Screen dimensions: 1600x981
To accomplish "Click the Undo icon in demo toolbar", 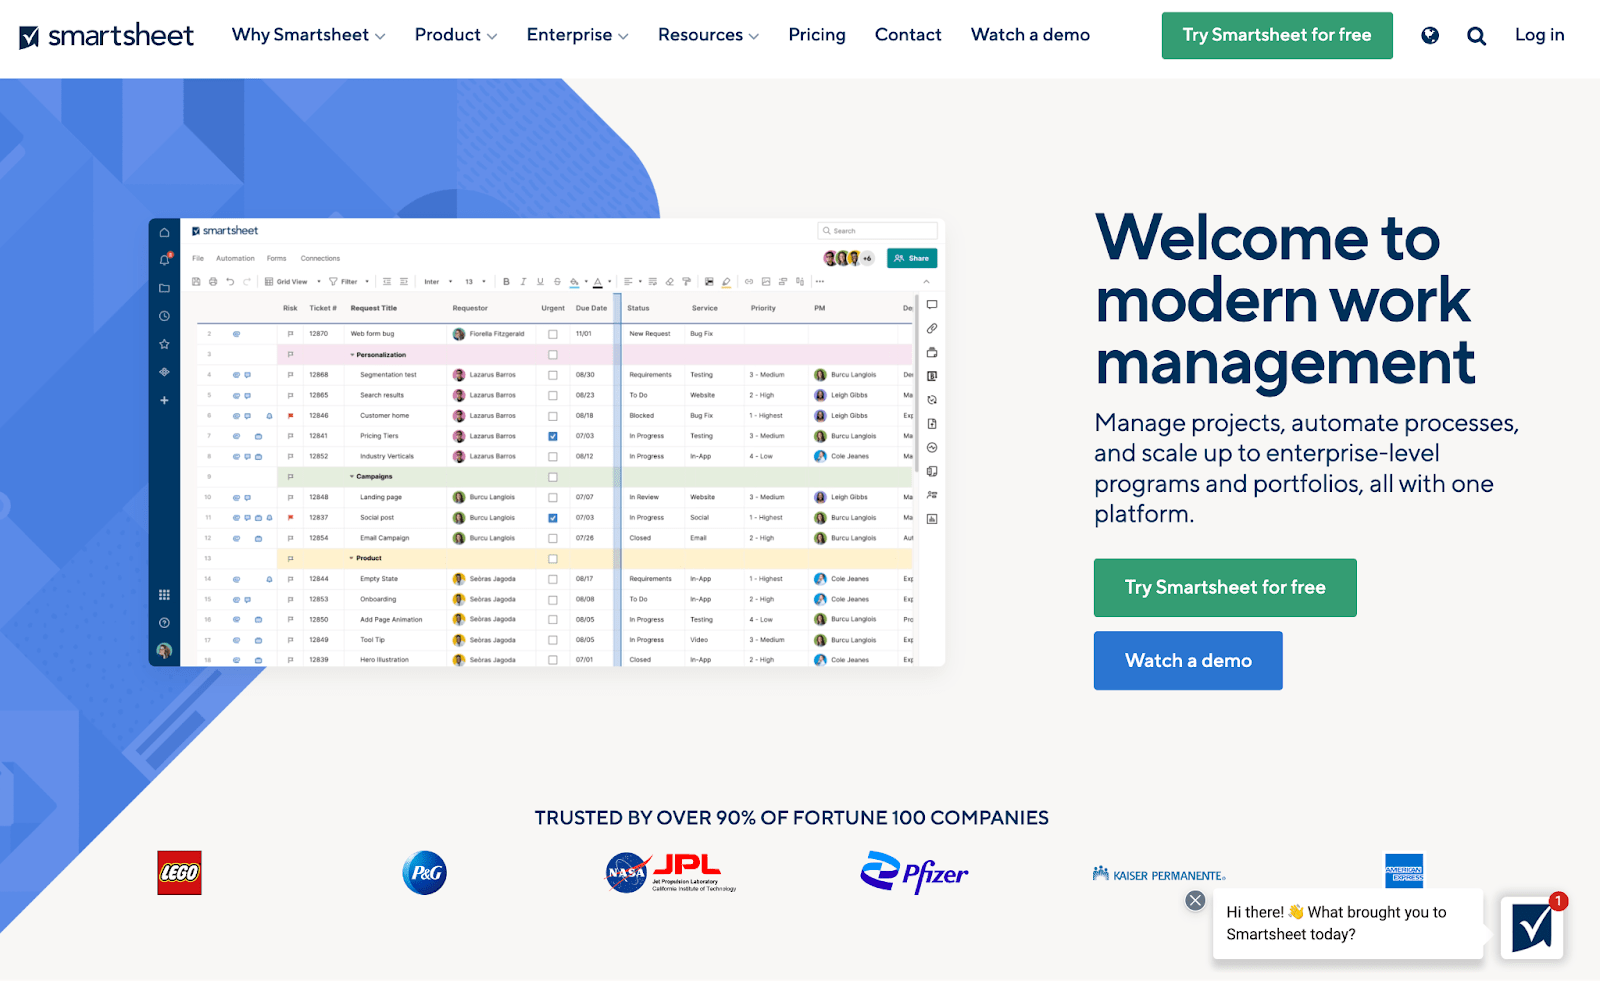I will click(x=230, y=282).
